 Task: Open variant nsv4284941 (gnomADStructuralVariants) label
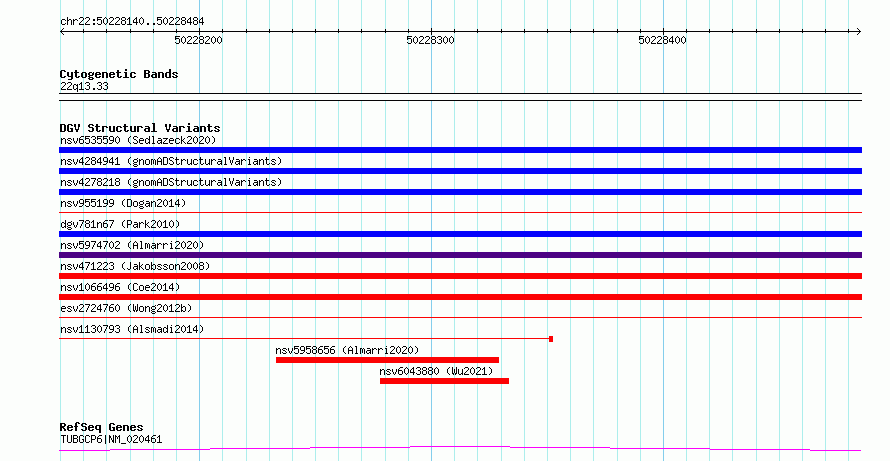(171, 161)
